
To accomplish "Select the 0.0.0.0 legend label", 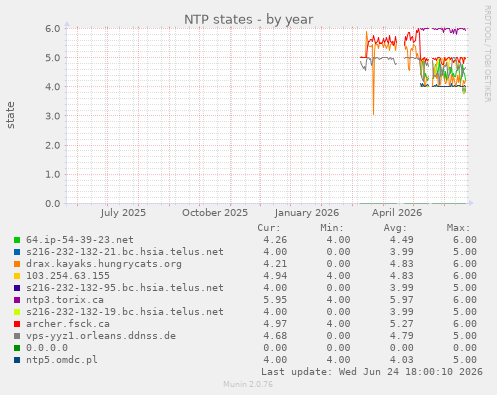I will click(47, 348).
